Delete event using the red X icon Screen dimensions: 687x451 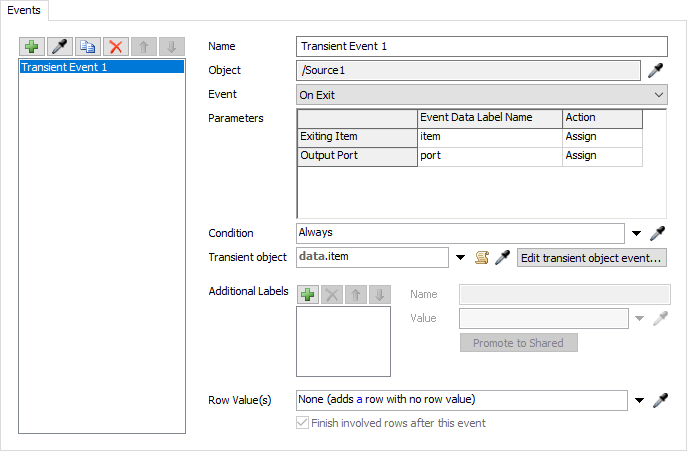(x=116, y=47)
